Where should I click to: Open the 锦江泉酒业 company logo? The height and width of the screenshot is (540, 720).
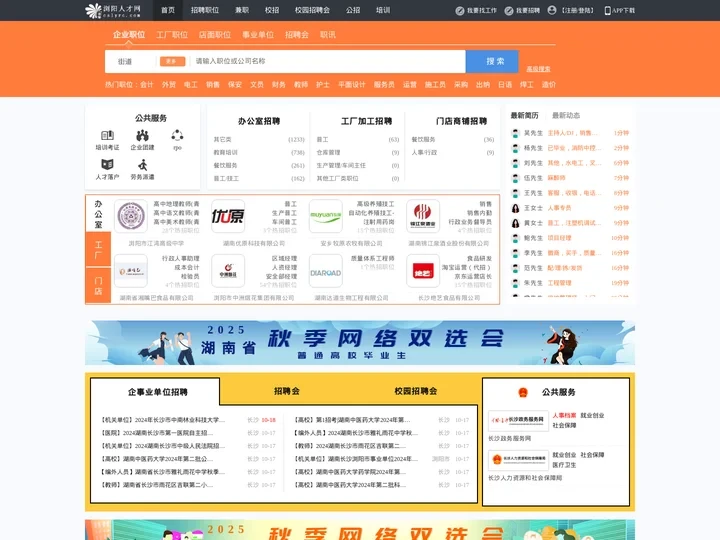tap(423, 216)
